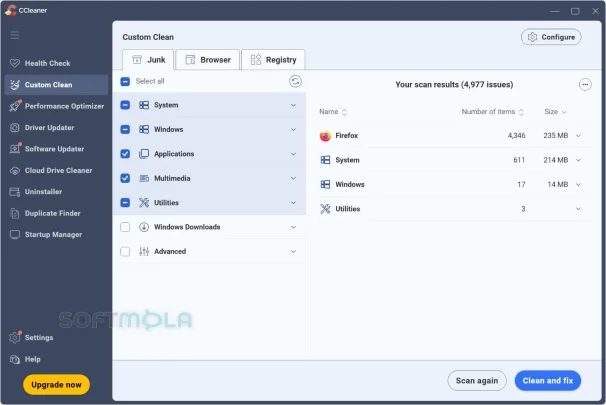
Task: Expand the Windows Downloads chevron
Action: pyautogui.click(x=293, y=227)
